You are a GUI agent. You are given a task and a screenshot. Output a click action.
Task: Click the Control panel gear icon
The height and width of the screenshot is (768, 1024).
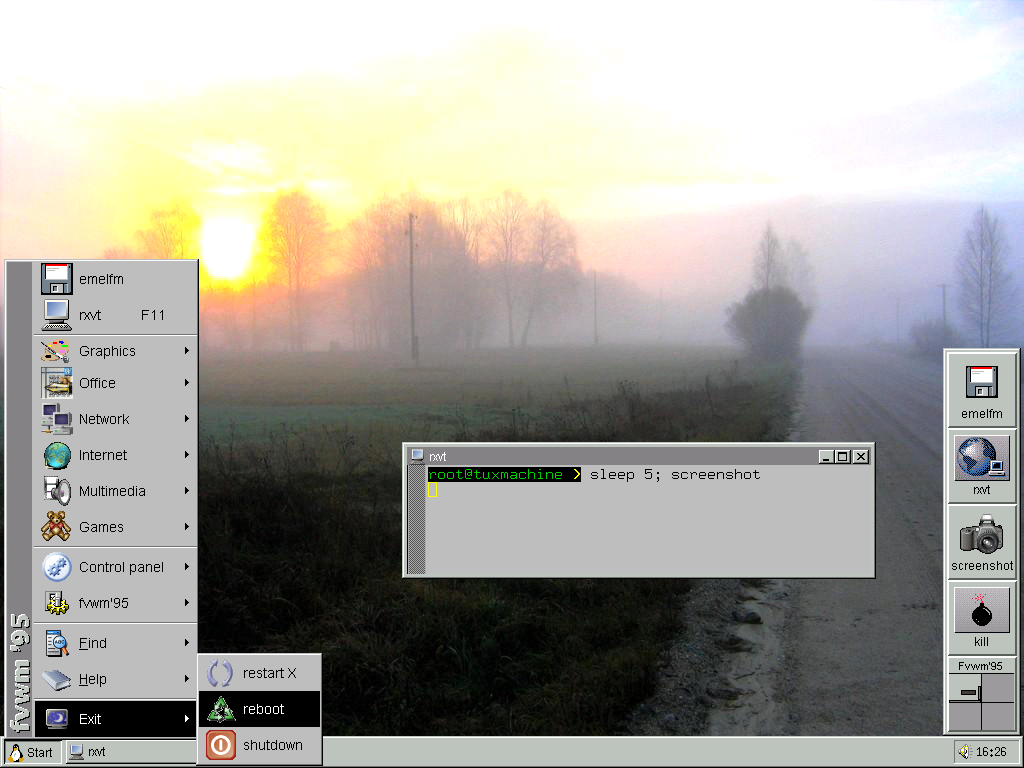(56, 567)
